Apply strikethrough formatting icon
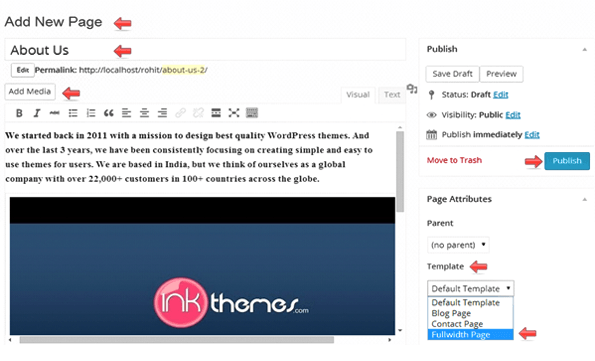 (55, 113)
